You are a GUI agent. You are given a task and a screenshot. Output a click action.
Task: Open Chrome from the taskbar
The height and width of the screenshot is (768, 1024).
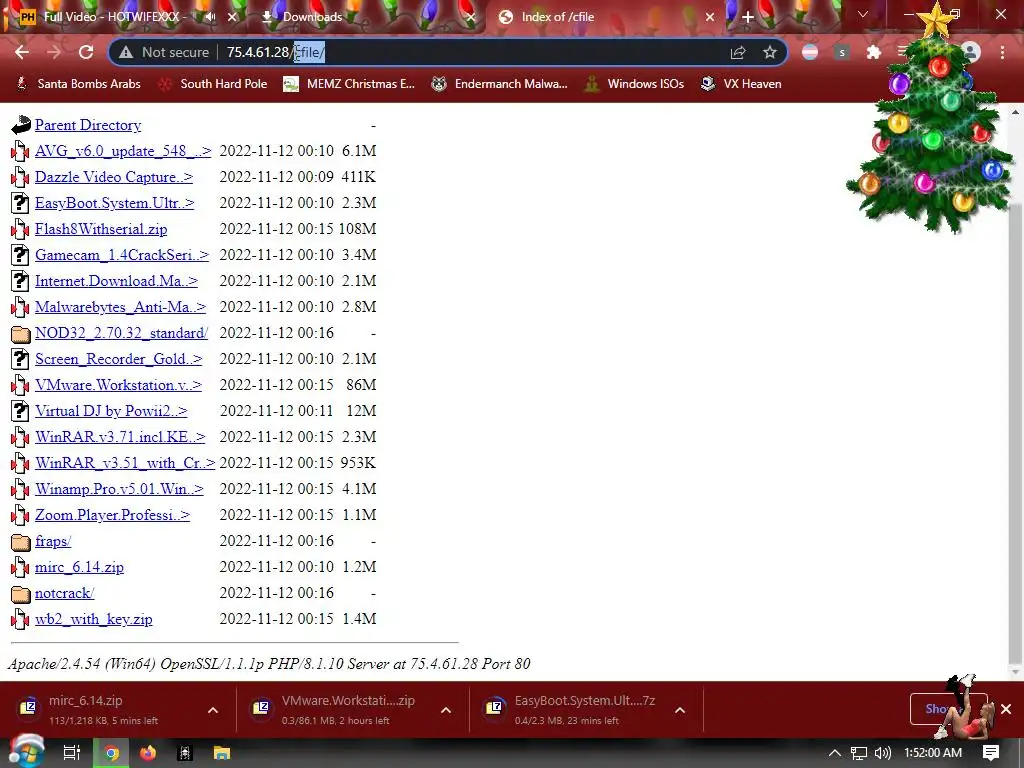point(112,753)
